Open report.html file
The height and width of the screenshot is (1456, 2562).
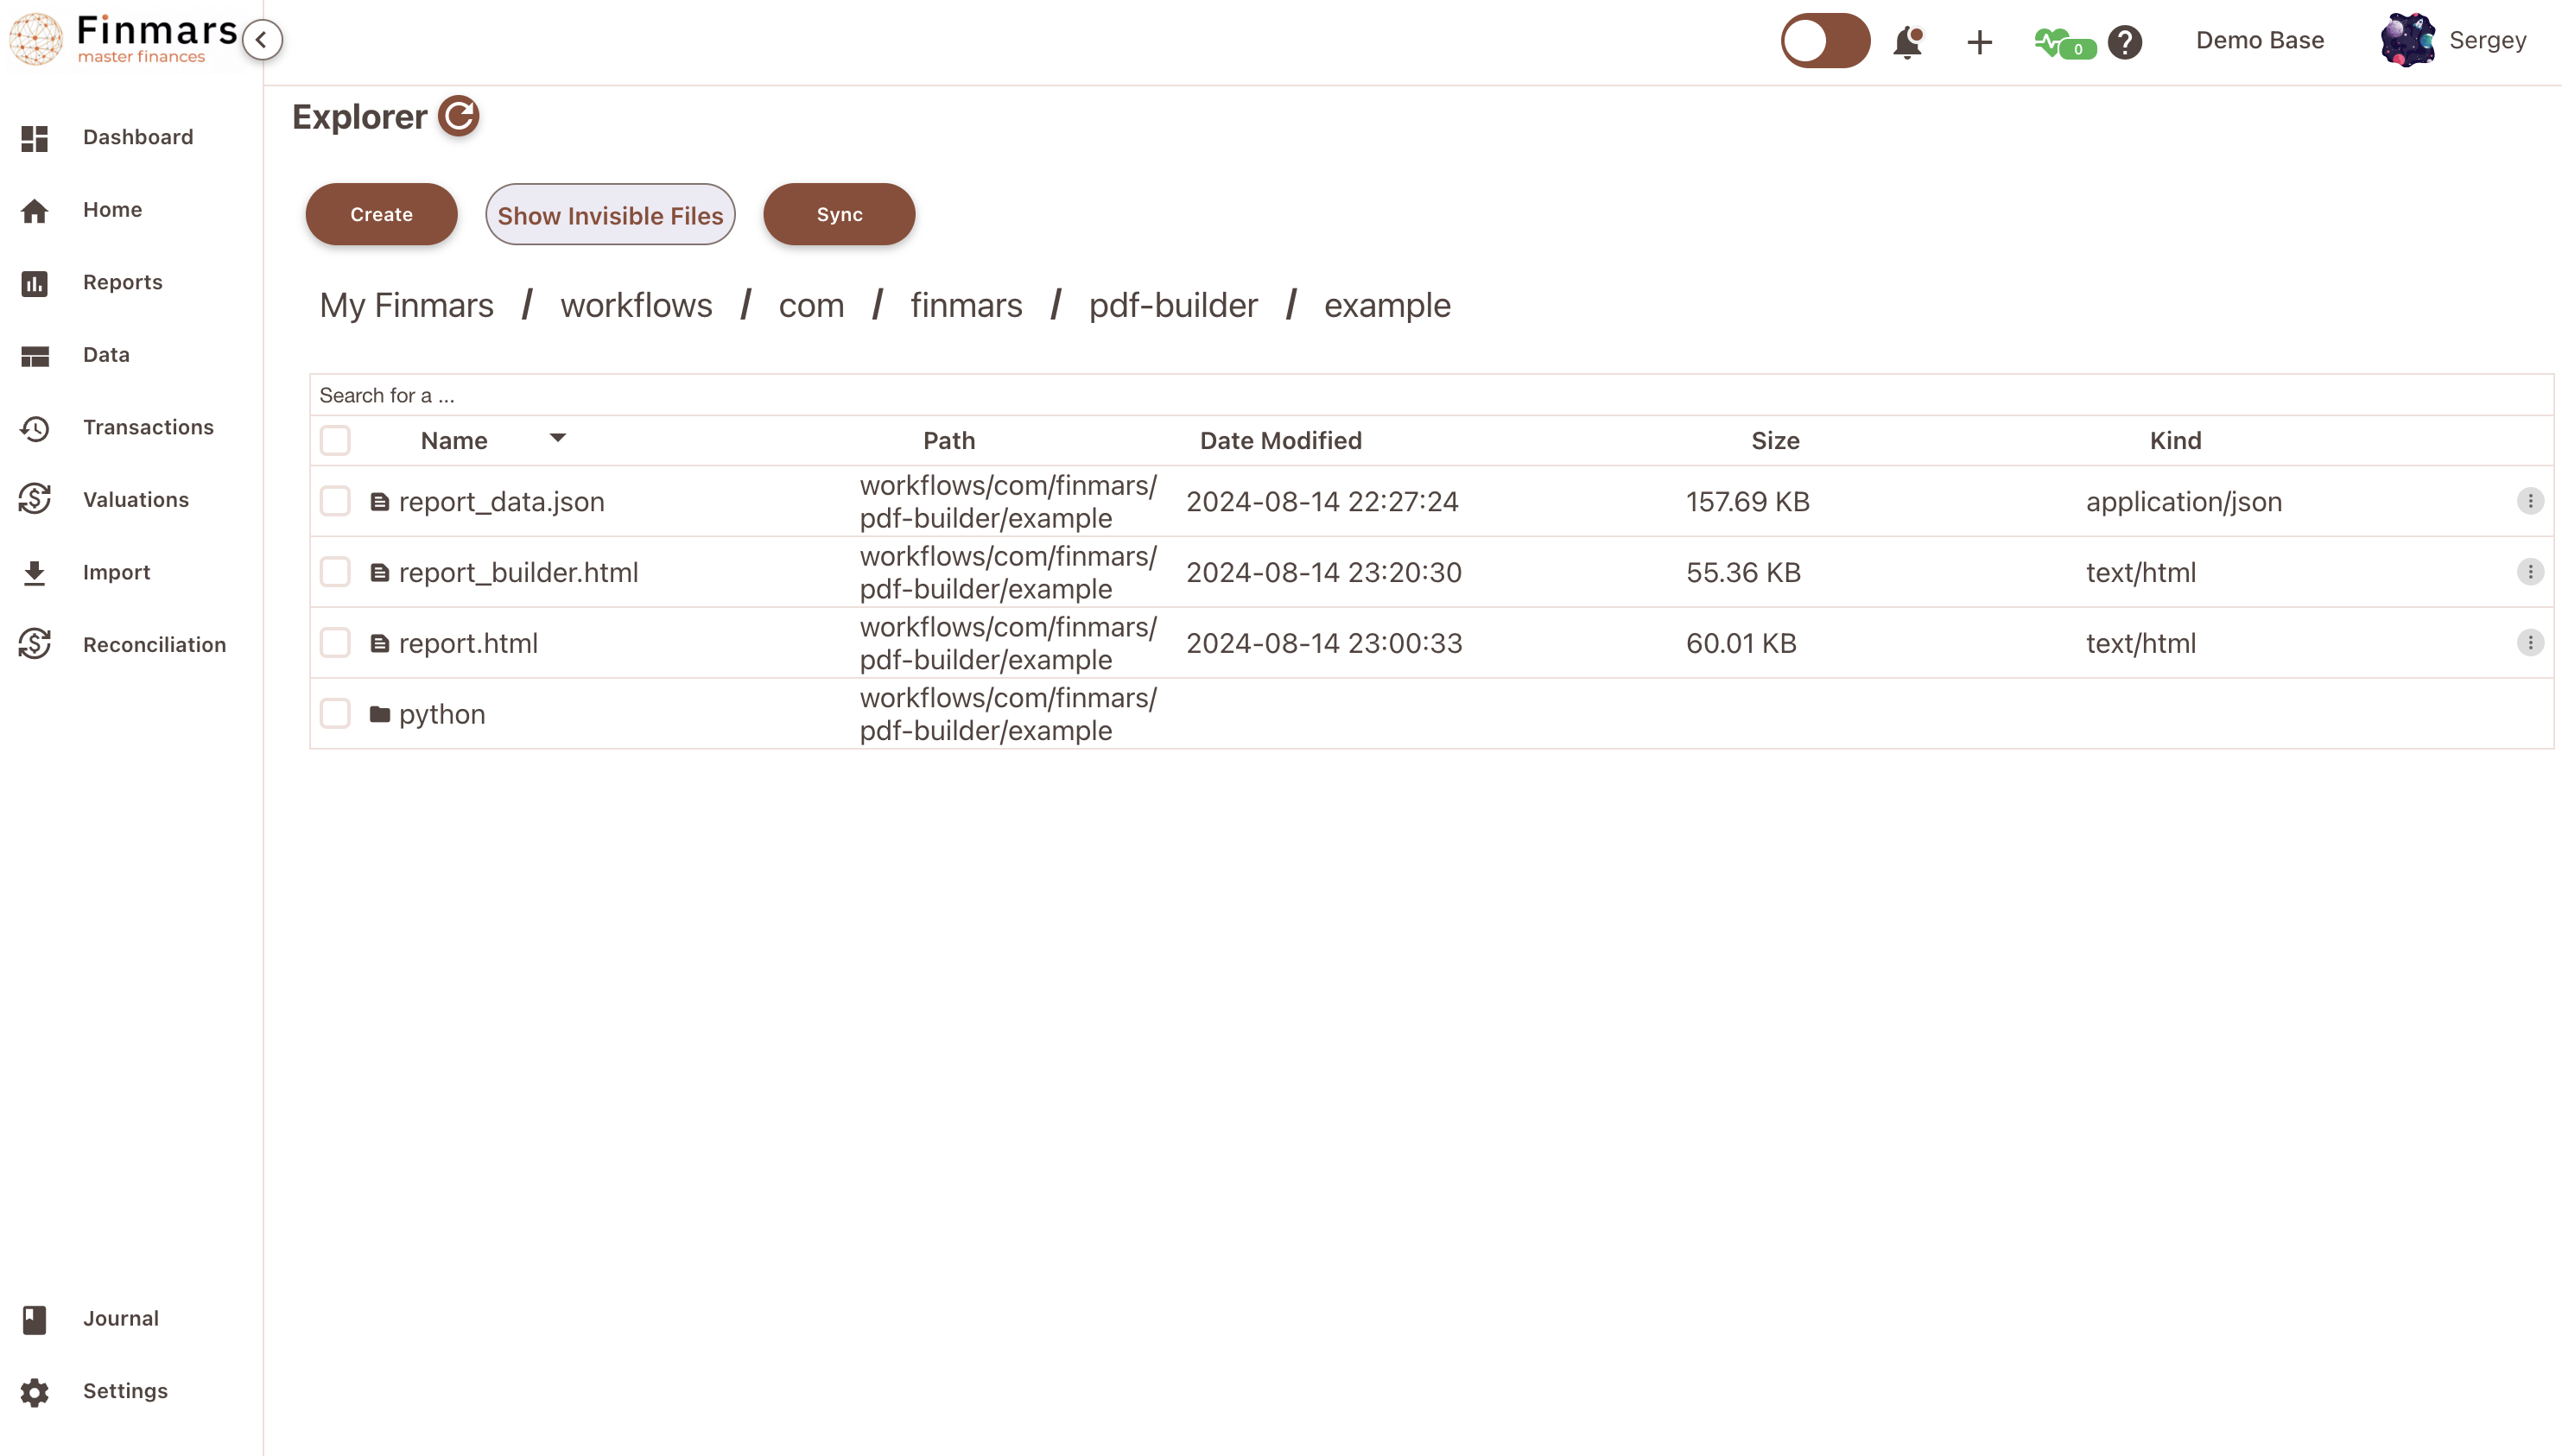click(x=468, y=644)
